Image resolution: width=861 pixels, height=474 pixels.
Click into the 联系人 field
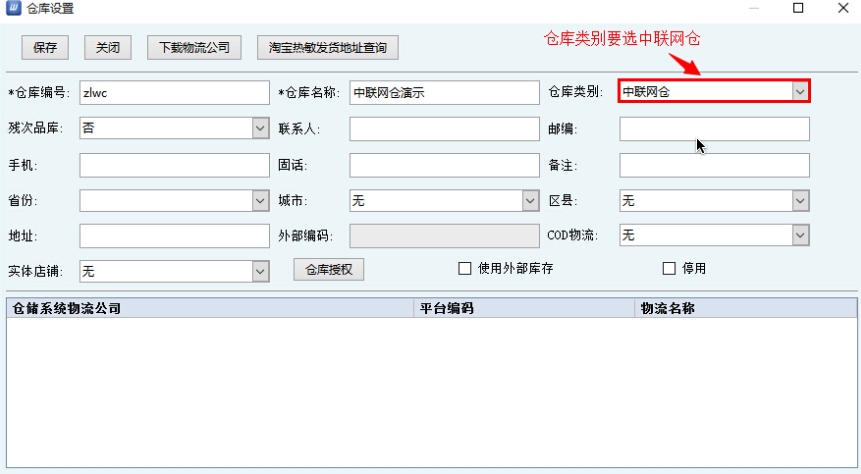point(444,129)
